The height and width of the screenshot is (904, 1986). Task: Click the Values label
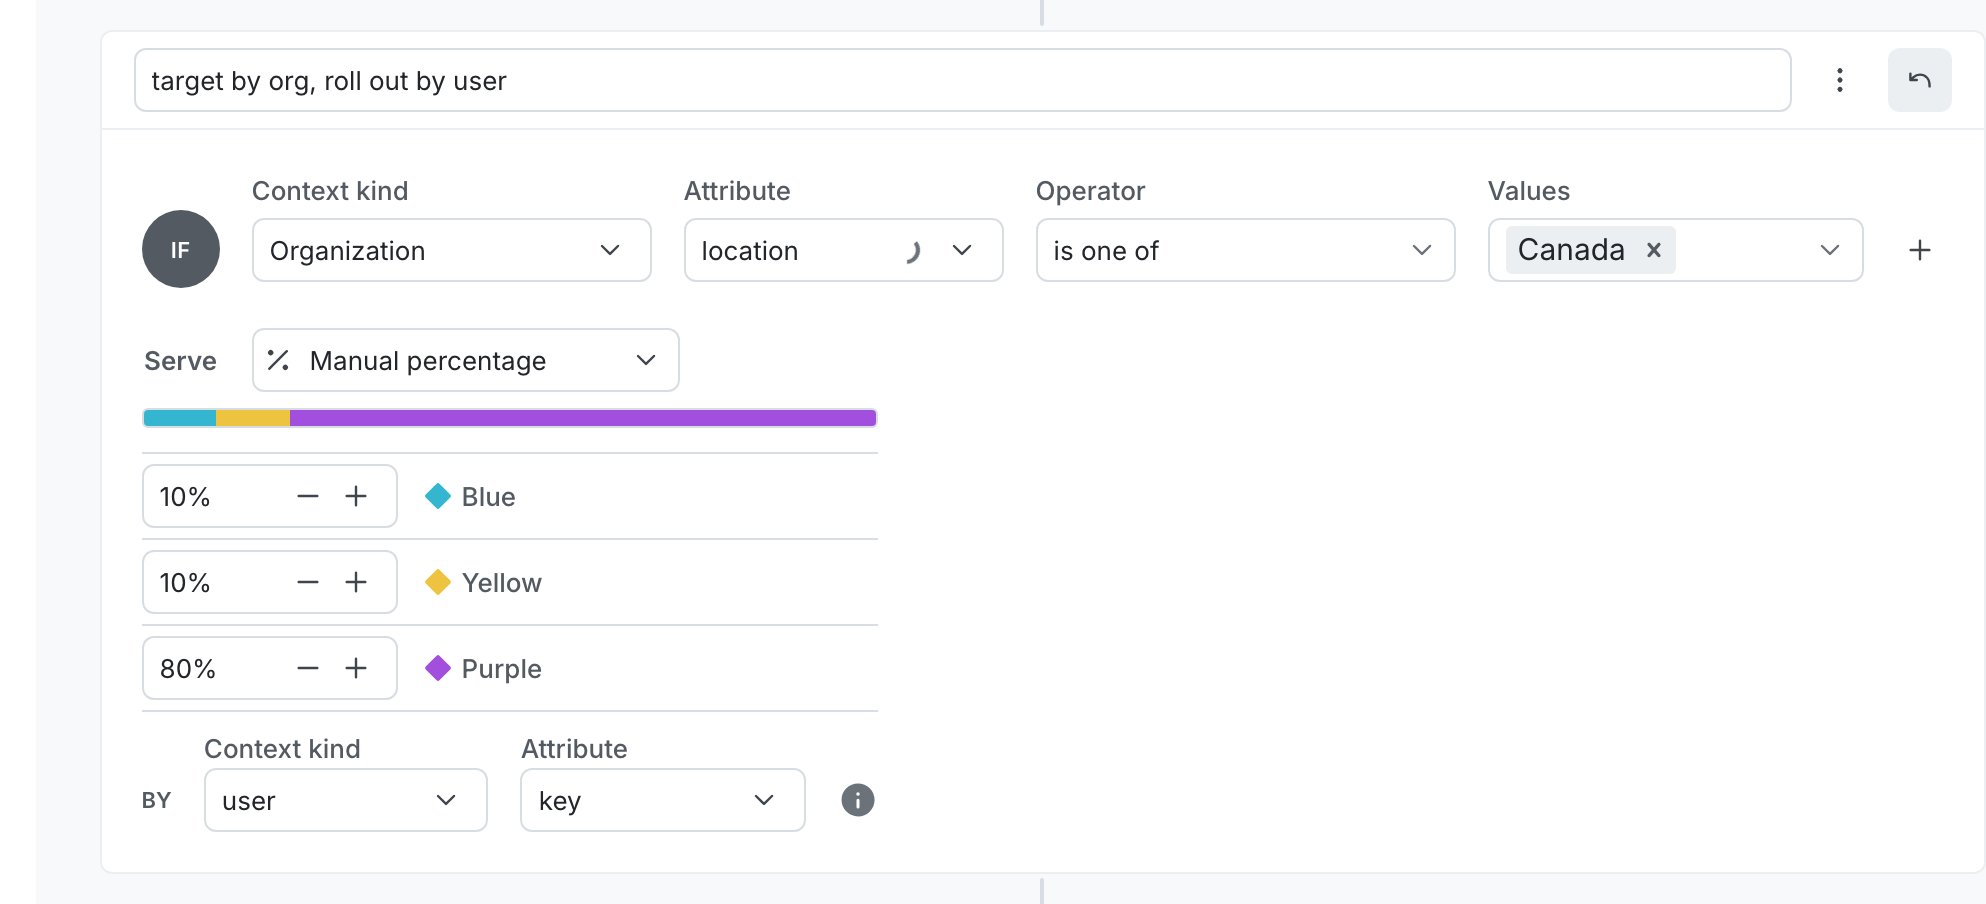1528,191
